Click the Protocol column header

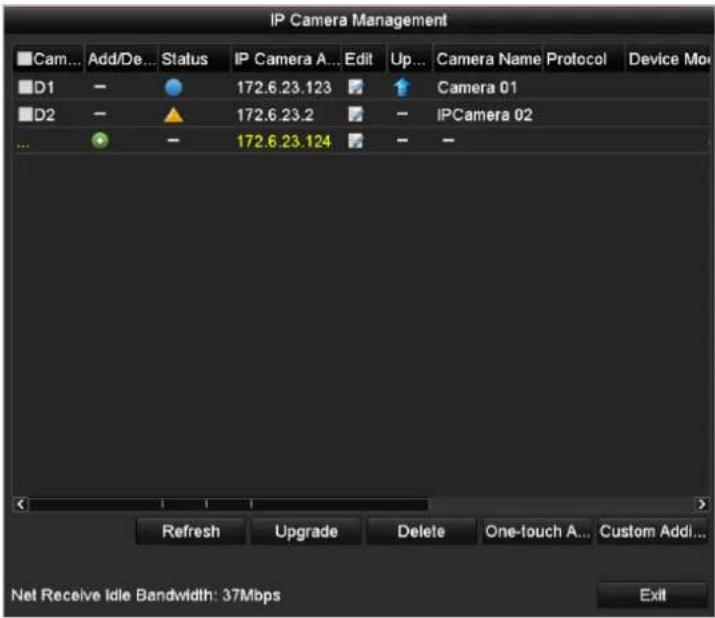click(584, 59)
